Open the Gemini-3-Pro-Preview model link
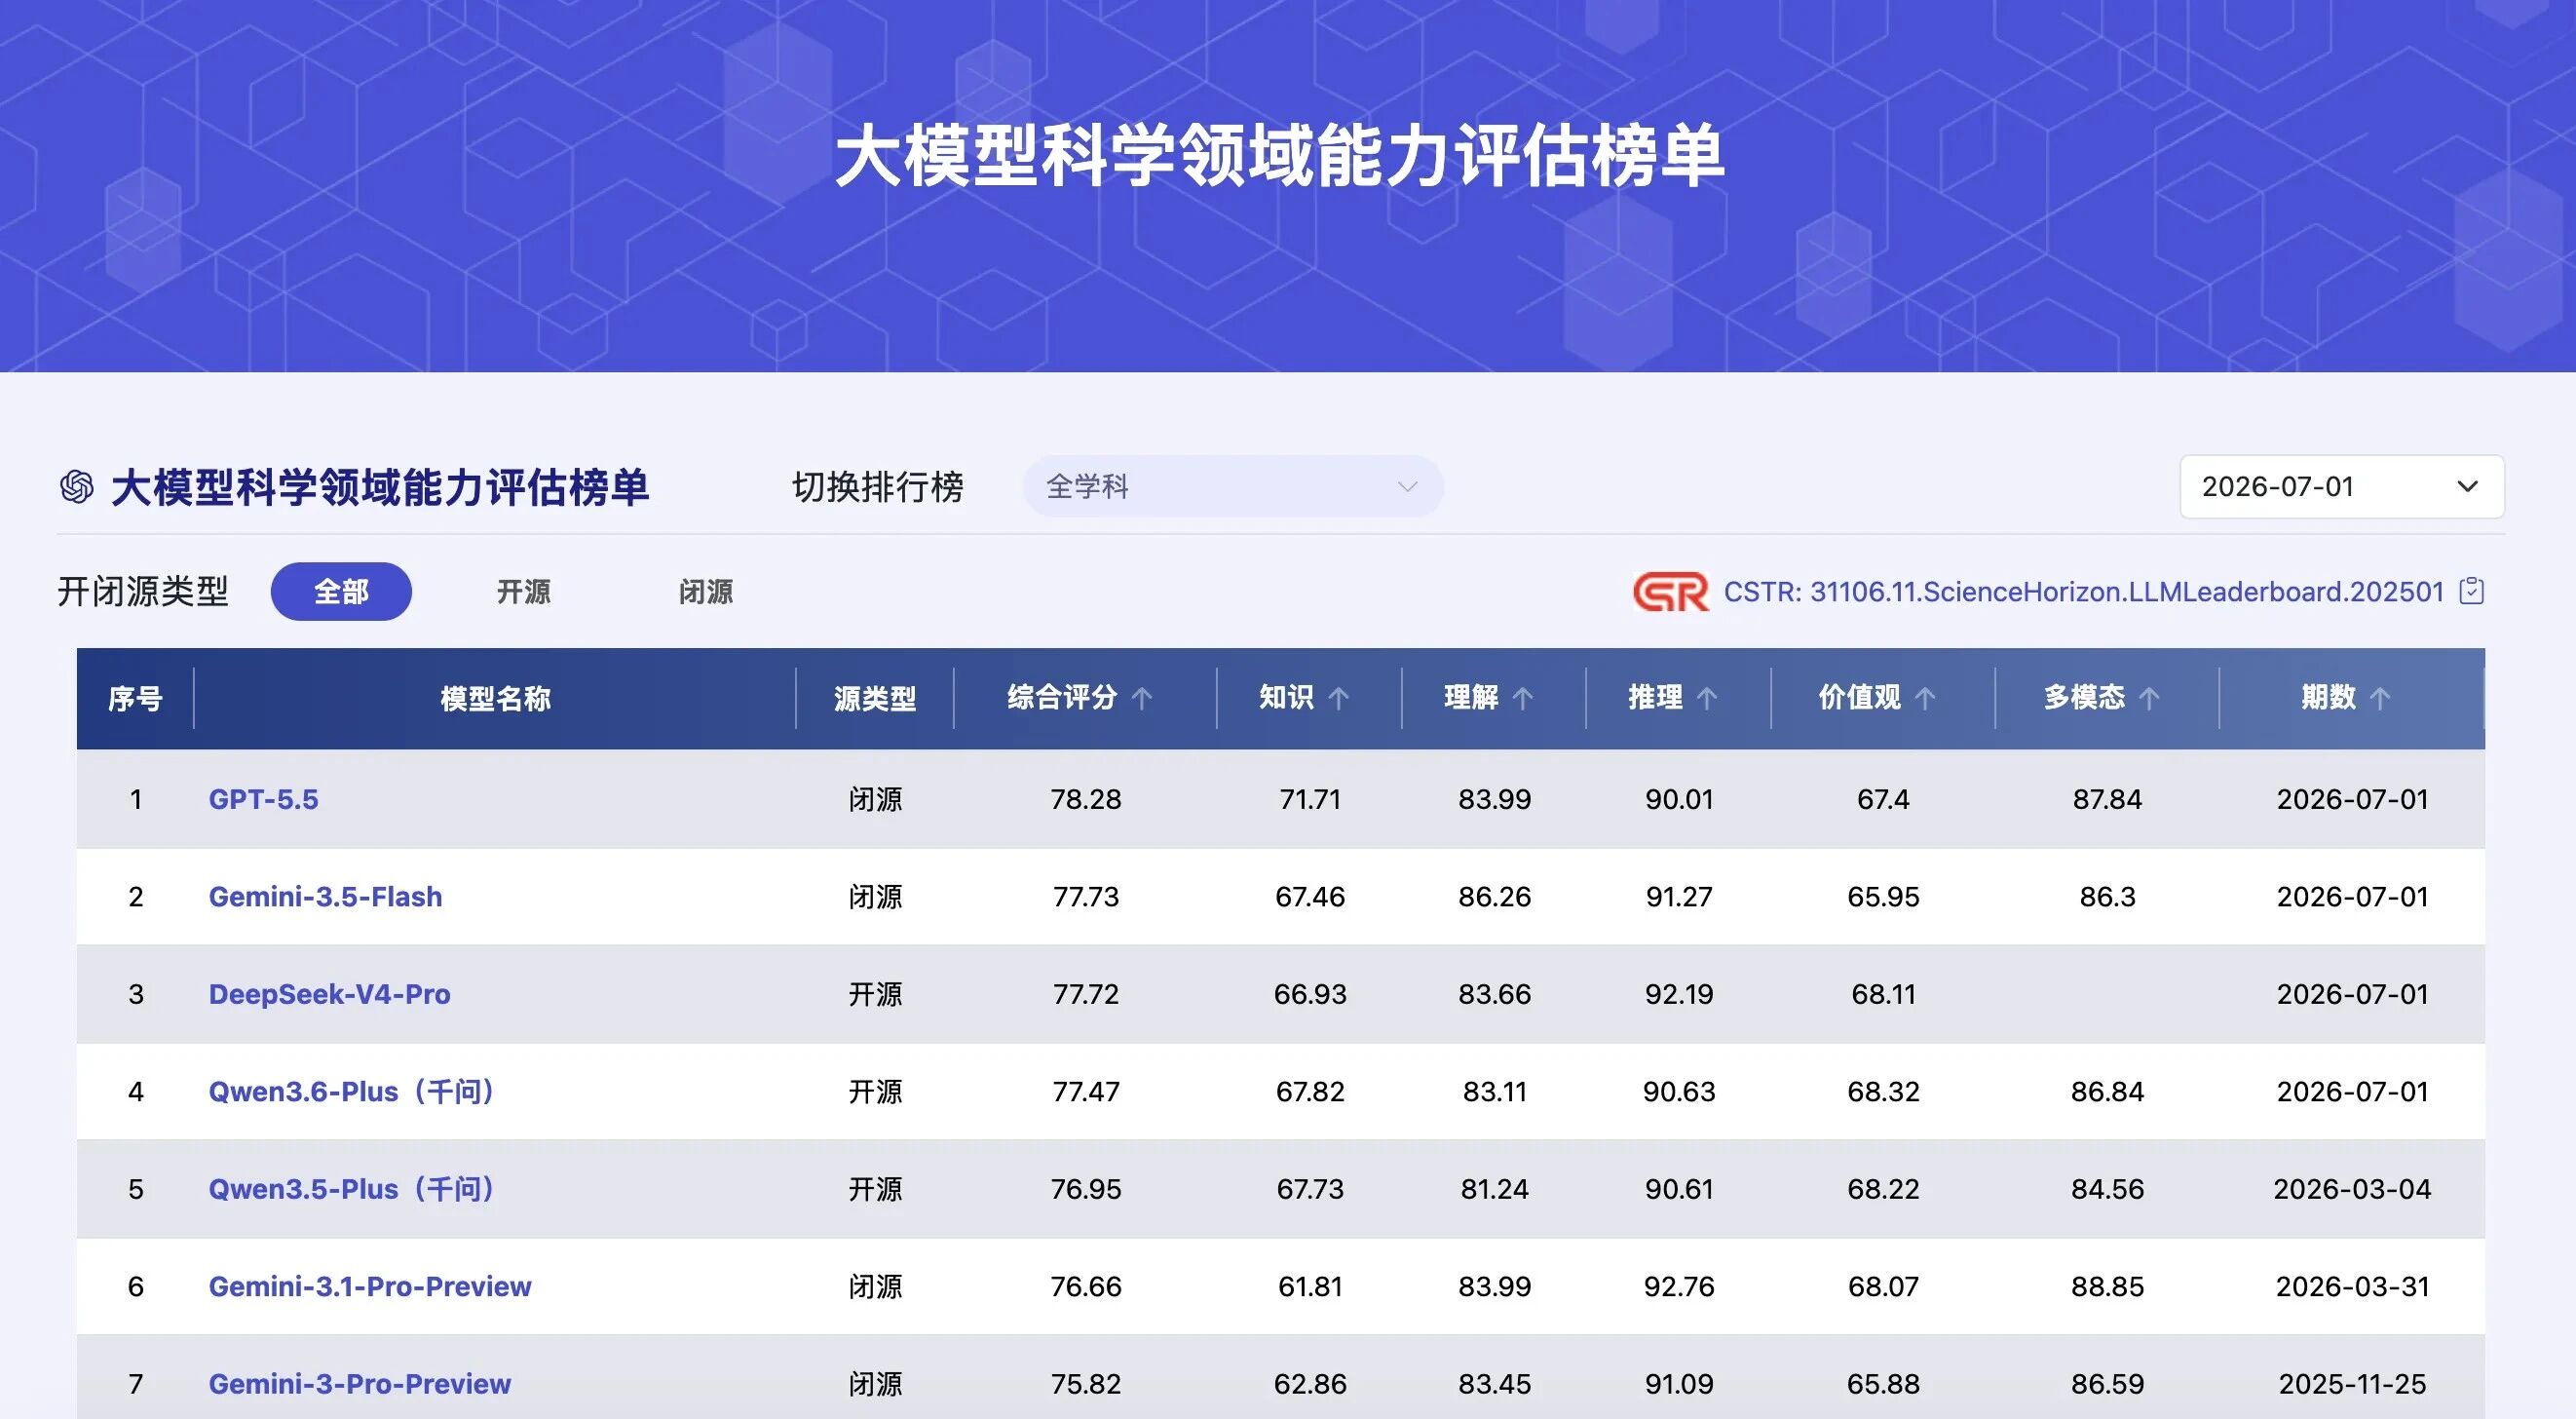 point(360,1384)
